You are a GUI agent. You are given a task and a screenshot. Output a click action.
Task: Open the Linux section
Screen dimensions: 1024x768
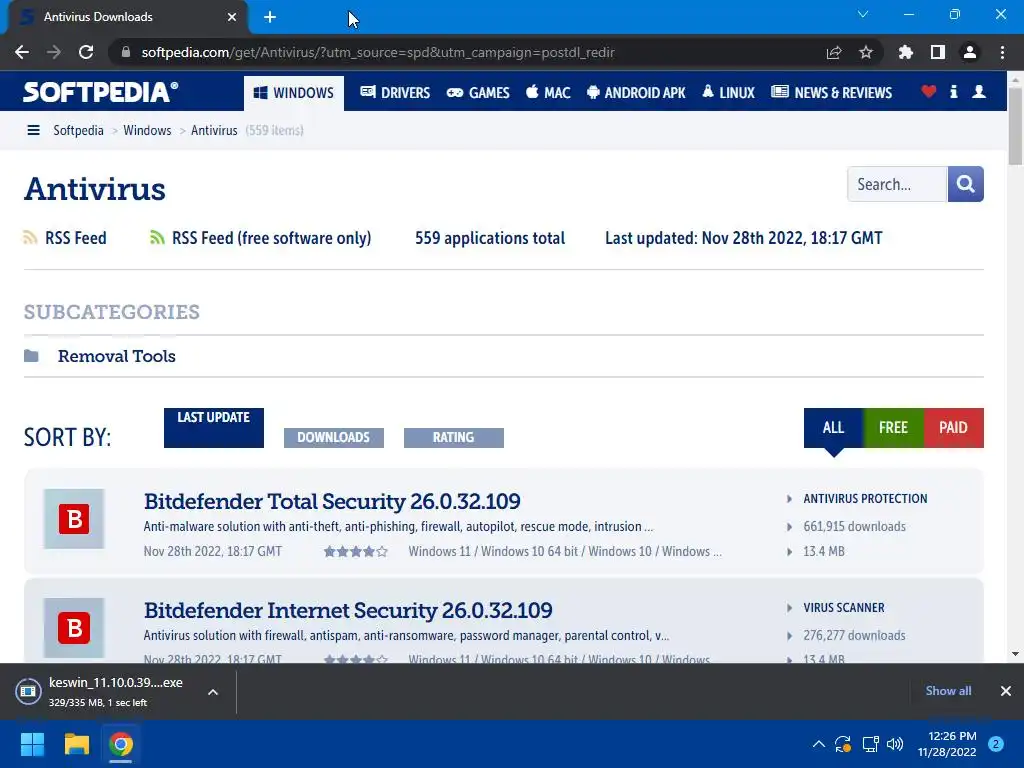pyautogui.click(x=729, y=93)
